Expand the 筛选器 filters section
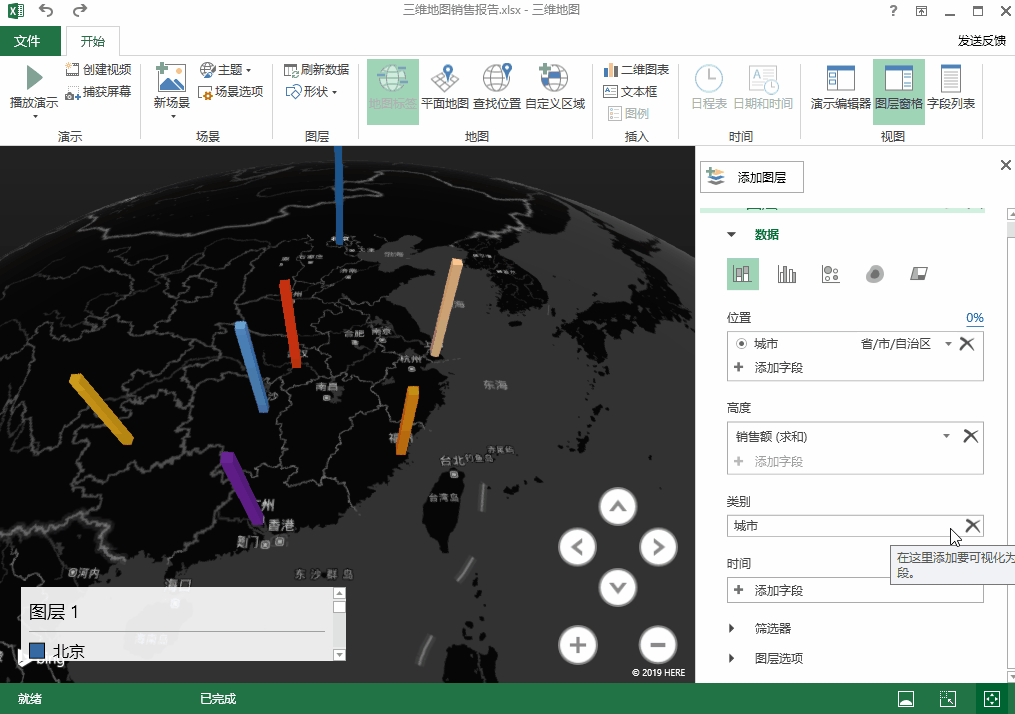Image resolution: width=1015 pixels, height=714 pixels. (732, 629)
